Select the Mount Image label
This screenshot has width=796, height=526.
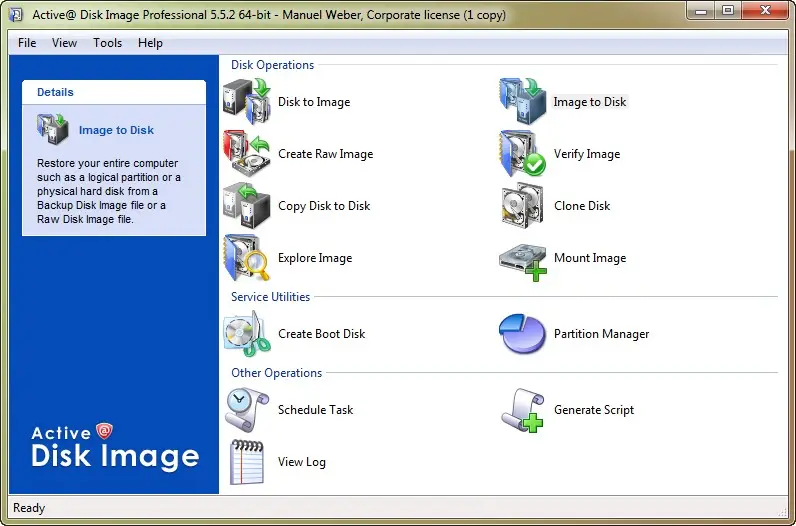click(x=590, y=257)
